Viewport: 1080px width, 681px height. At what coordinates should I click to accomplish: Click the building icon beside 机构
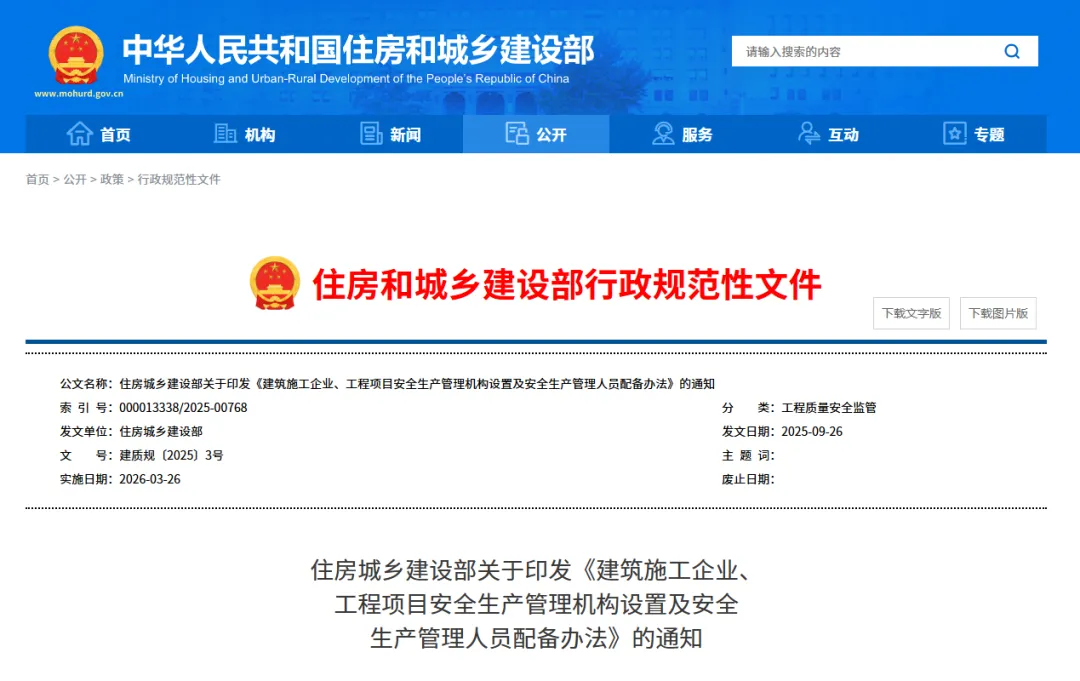point(225,134)
